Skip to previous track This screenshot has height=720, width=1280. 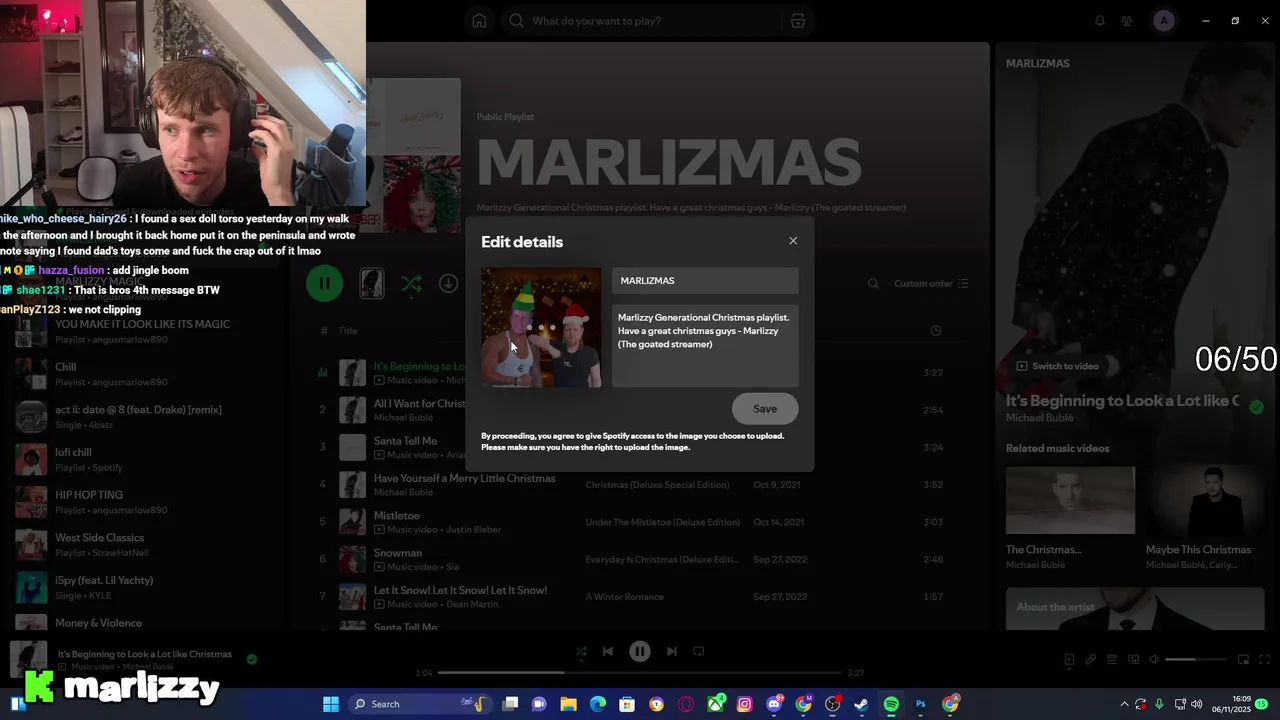point(607,651)
